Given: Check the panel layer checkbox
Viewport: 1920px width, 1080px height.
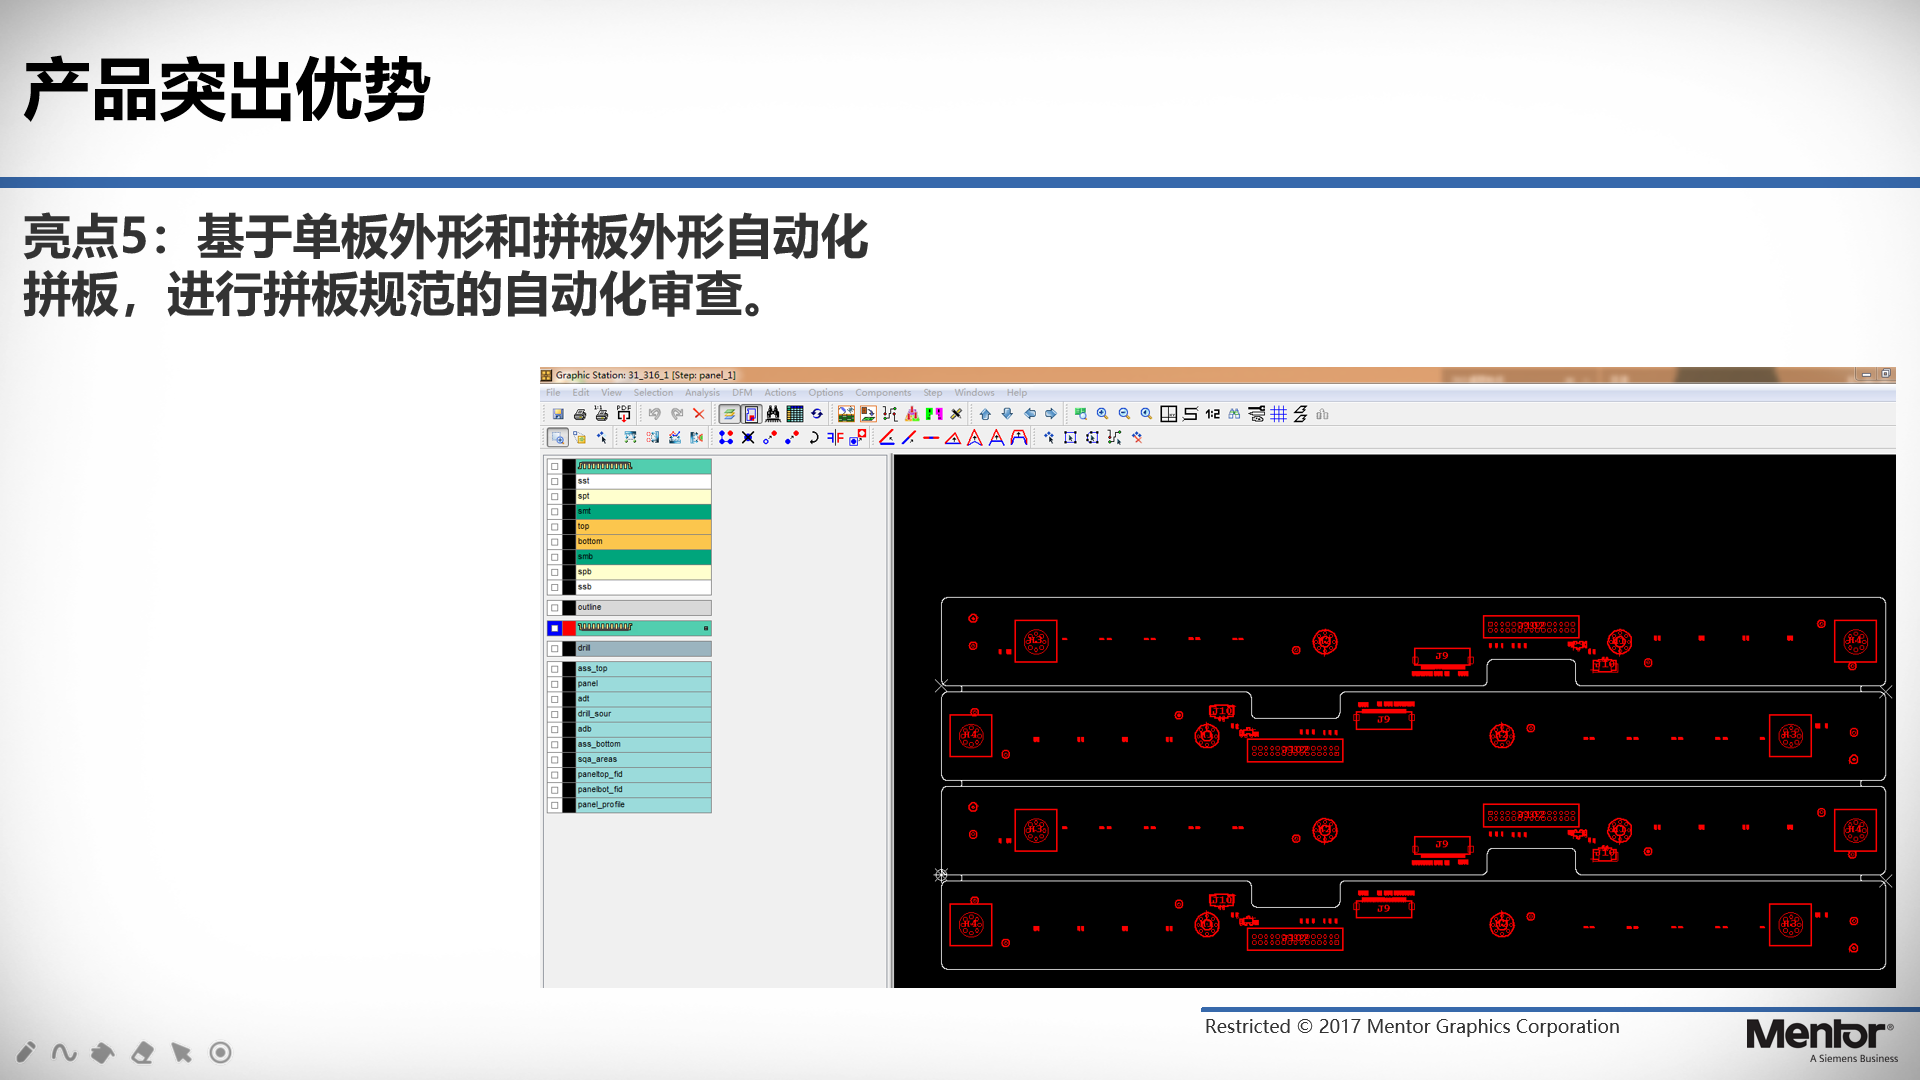Looking at the screenshot, I should (555, 685).
